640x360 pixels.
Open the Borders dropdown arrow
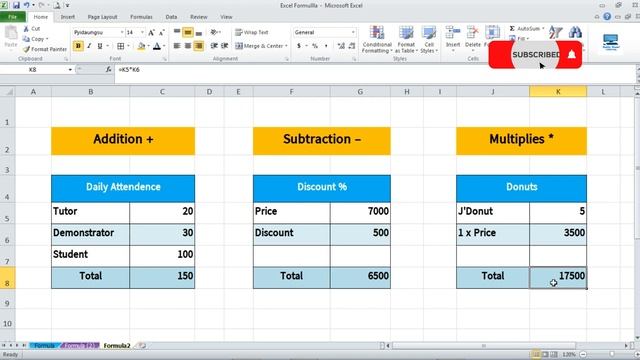tap(128, 46)
